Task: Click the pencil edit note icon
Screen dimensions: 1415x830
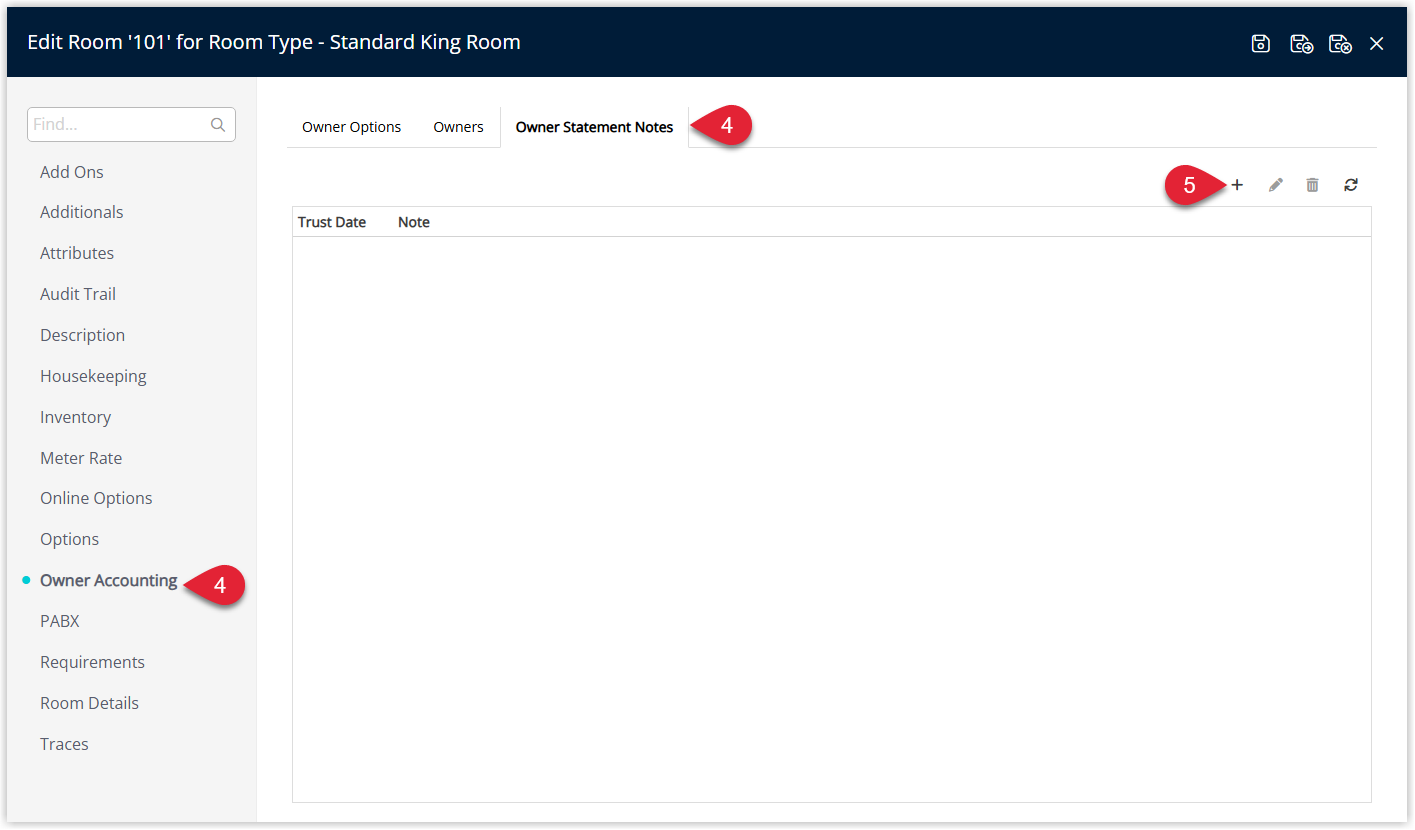Action: [1275, 185]
